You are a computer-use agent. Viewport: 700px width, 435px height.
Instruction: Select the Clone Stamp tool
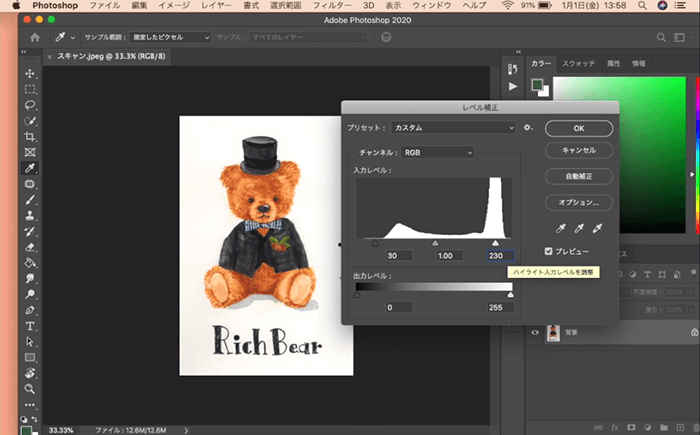(30, 215)
